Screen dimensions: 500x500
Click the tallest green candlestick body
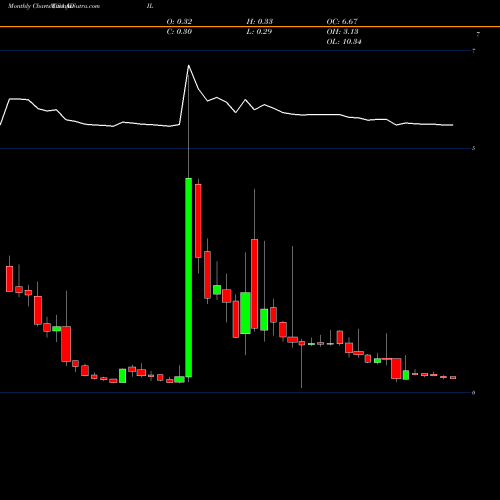(x=189, y=278)
